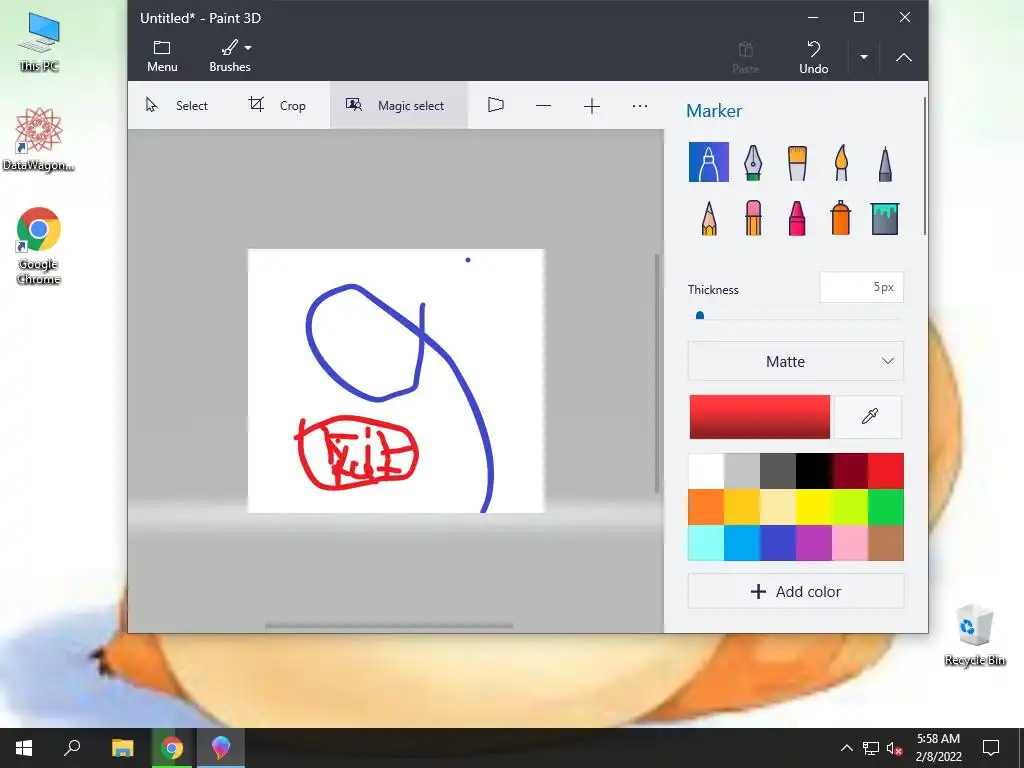Screen dimensions: 1024x768
Task: Select the Oil brush tool
Action: 797,162
